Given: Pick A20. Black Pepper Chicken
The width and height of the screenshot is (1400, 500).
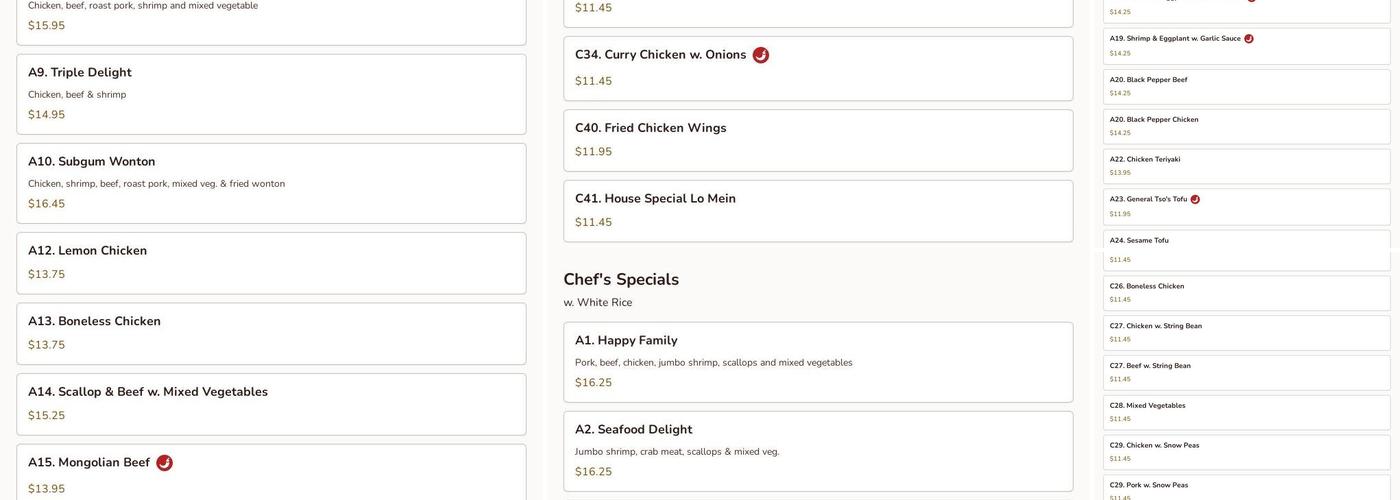Looking at the screenshot, I should (1246, 126).
